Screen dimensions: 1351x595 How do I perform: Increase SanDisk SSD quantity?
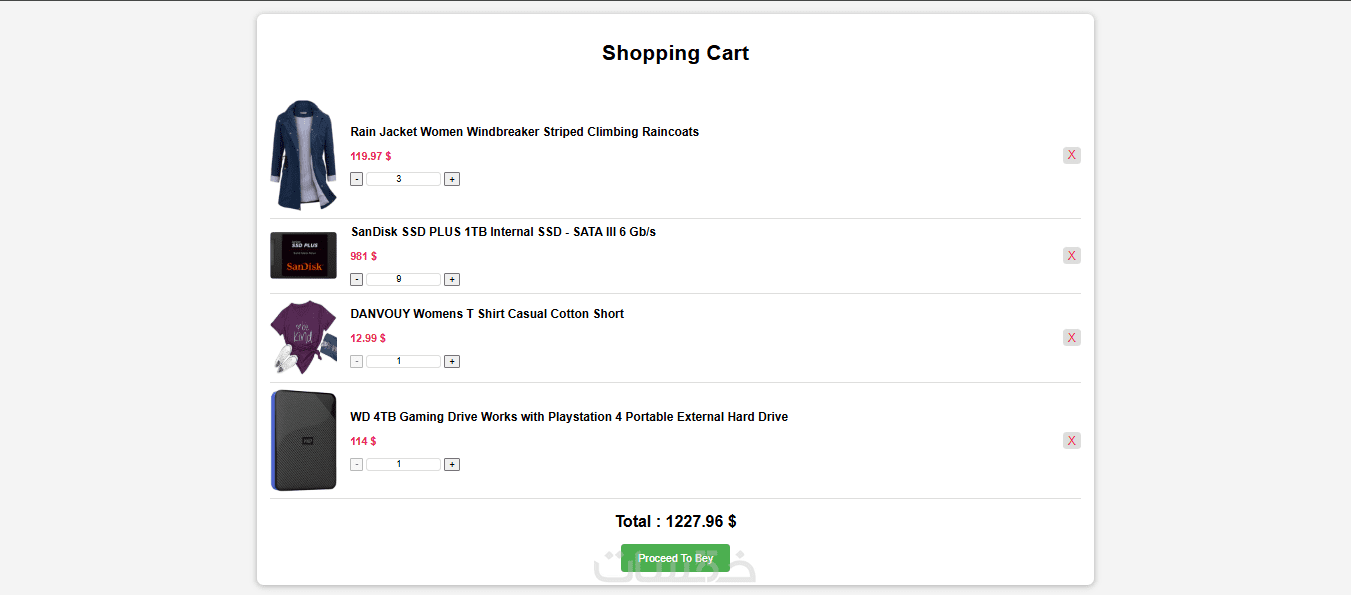(x=452, y=279)
